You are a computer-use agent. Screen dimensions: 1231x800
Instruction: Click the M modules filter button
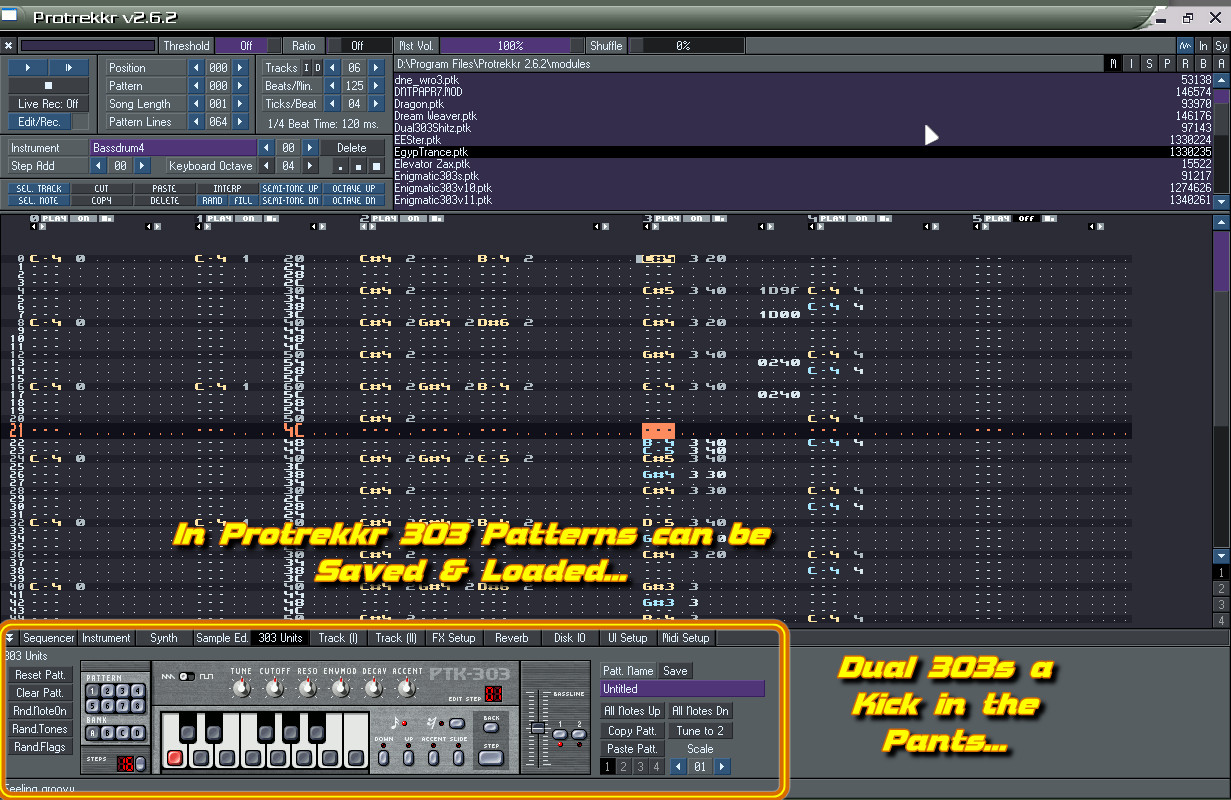(x=1114, y=64)
